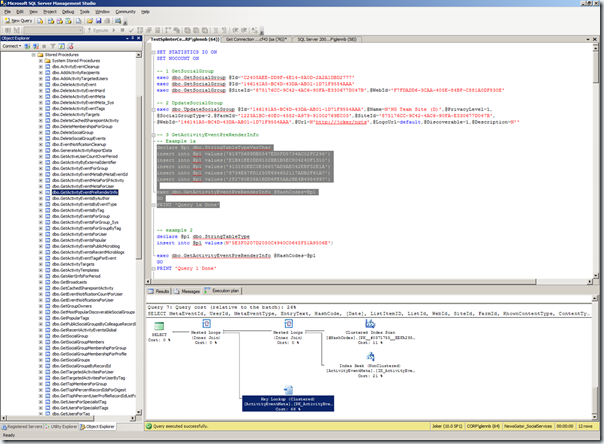
Task: Expand the System Stored Procedures node
Action: click(x=41, y=60)
